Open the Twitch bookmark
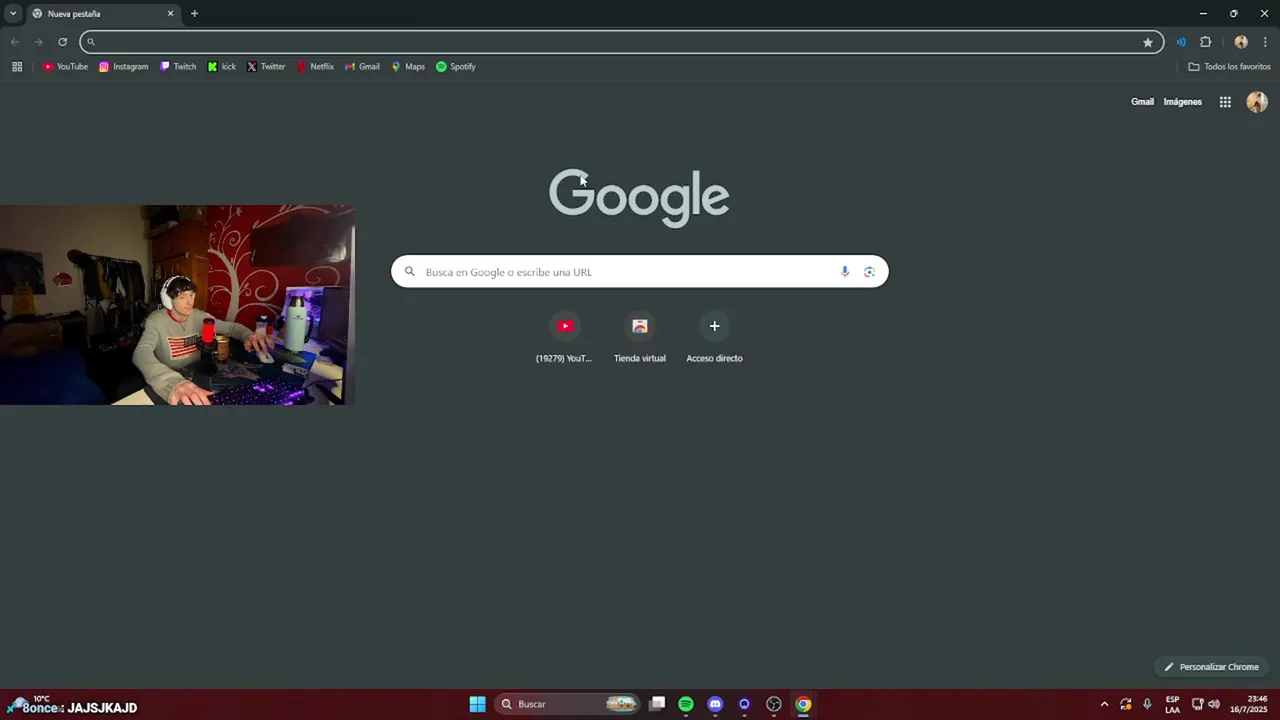Viewport: 1280px width, 720px height. tap(178, 67)
